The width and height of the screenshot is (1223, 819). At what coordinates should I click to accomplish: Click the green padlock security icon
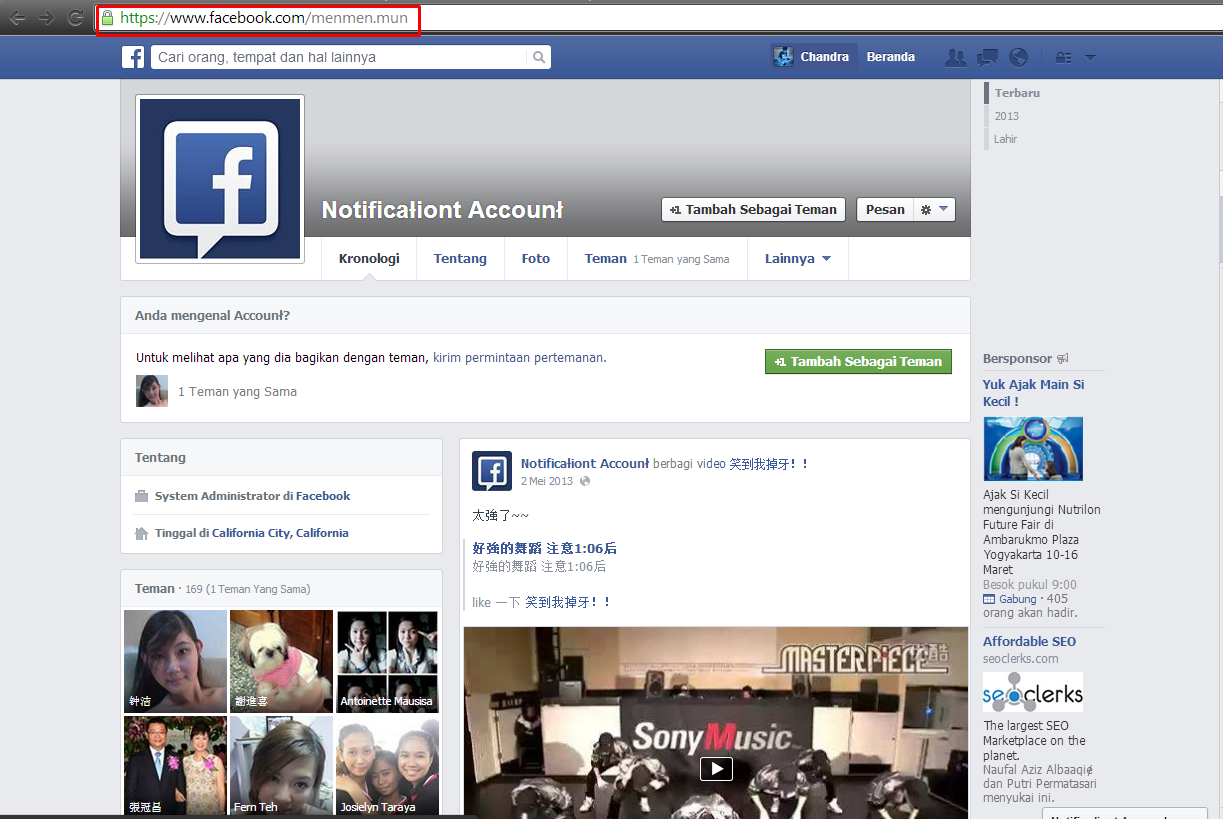pos(107,18)
